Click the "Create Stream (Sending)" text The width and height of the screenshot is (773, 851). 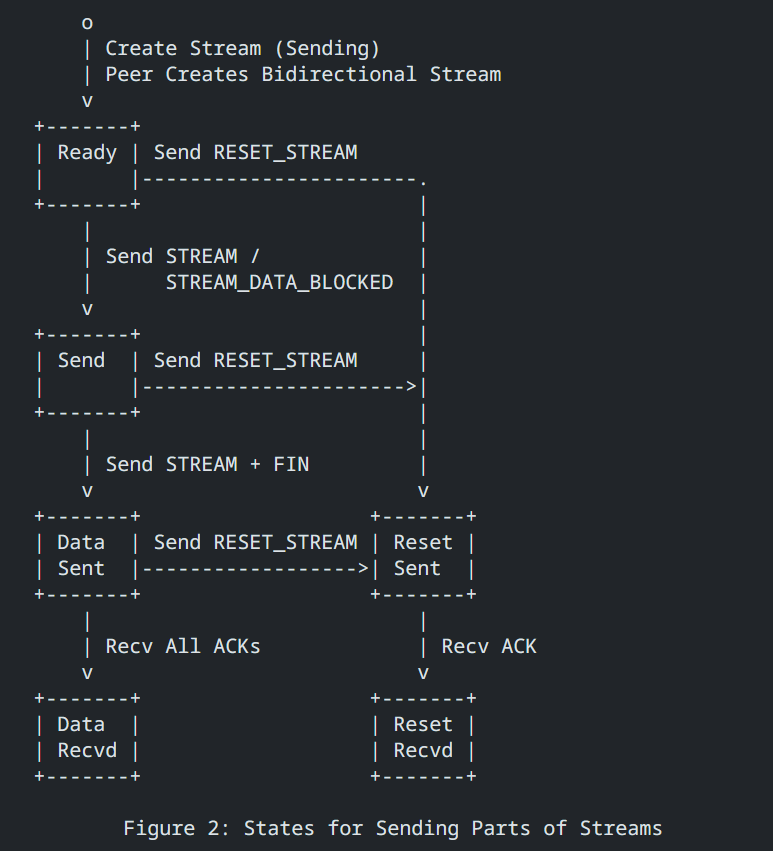point(242,48)
